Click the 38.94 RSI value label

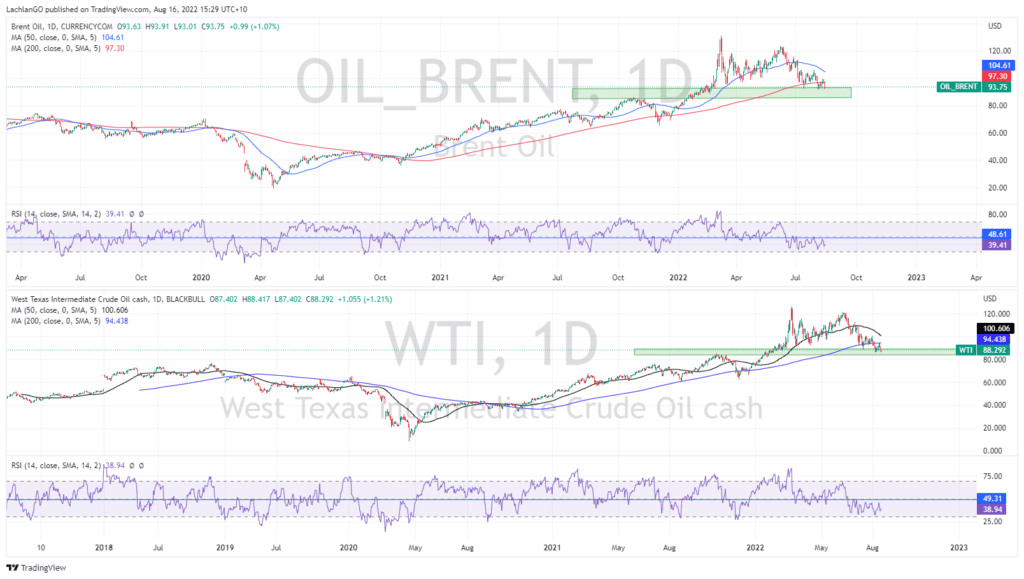[996, 508]
